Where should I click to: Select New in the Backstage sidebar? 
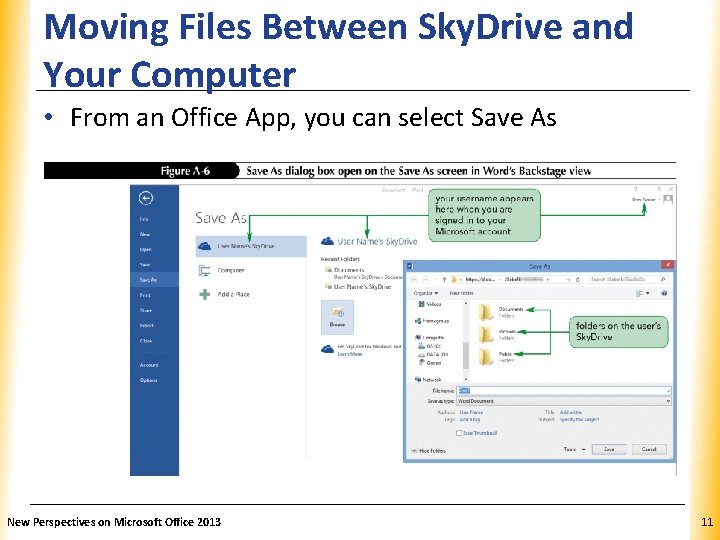click(145, 234)
